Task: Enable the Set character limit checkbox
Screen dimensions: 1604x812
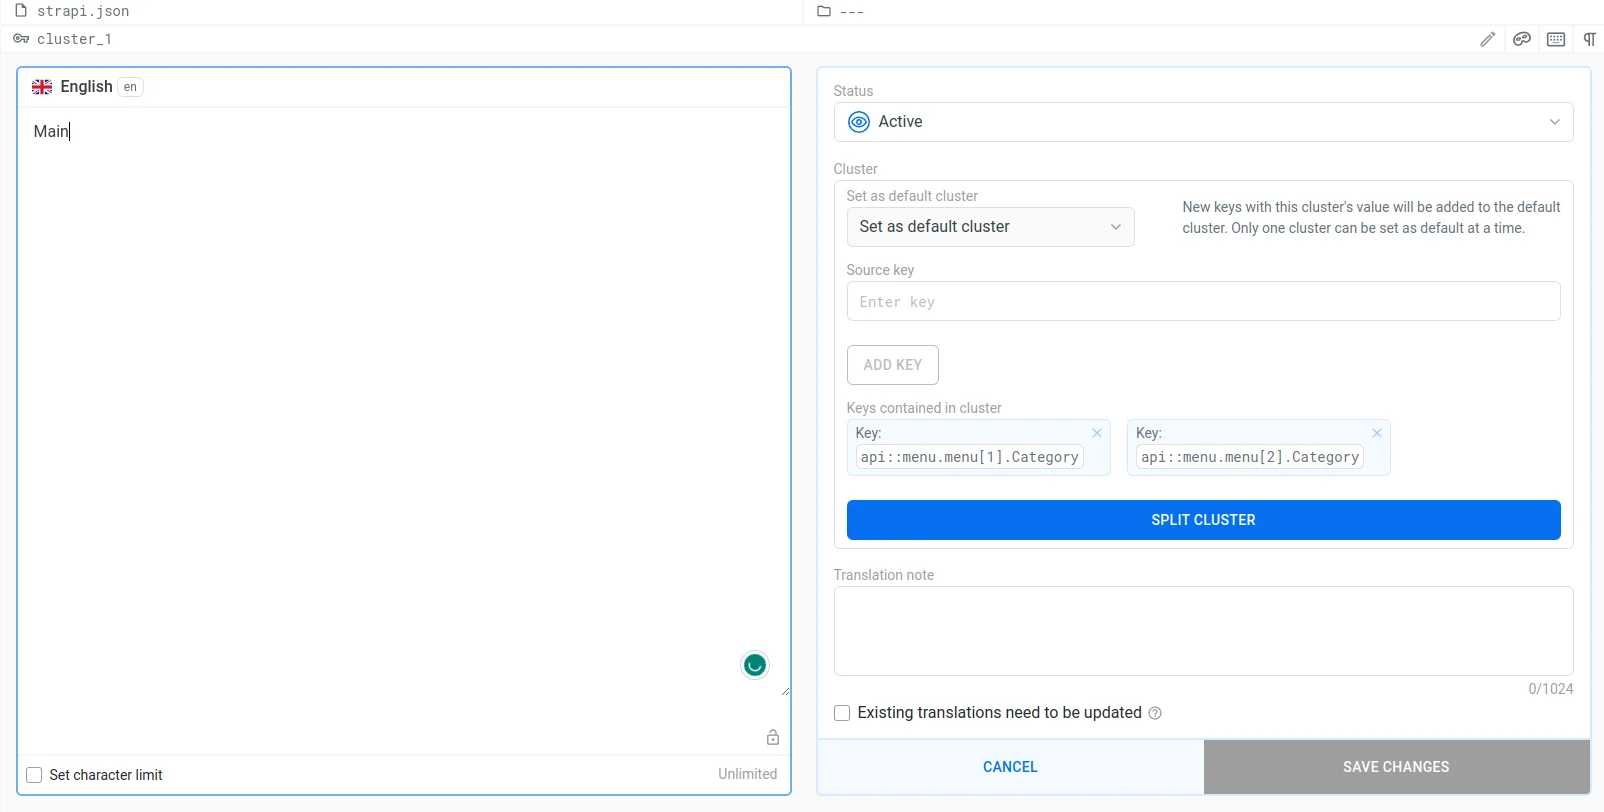Action: click(x=35, y=775)
